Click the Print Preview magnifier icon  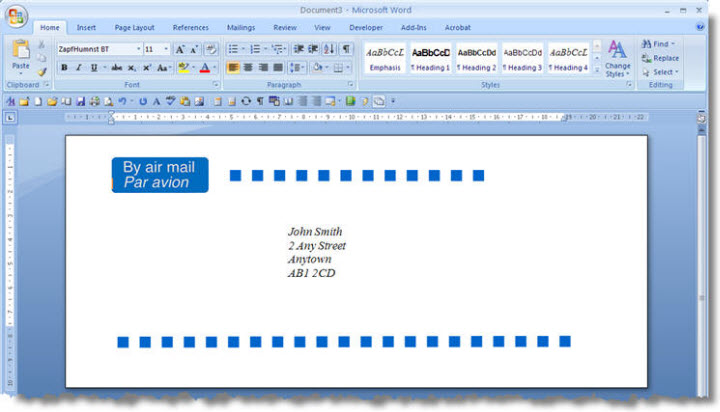point(108,102)
